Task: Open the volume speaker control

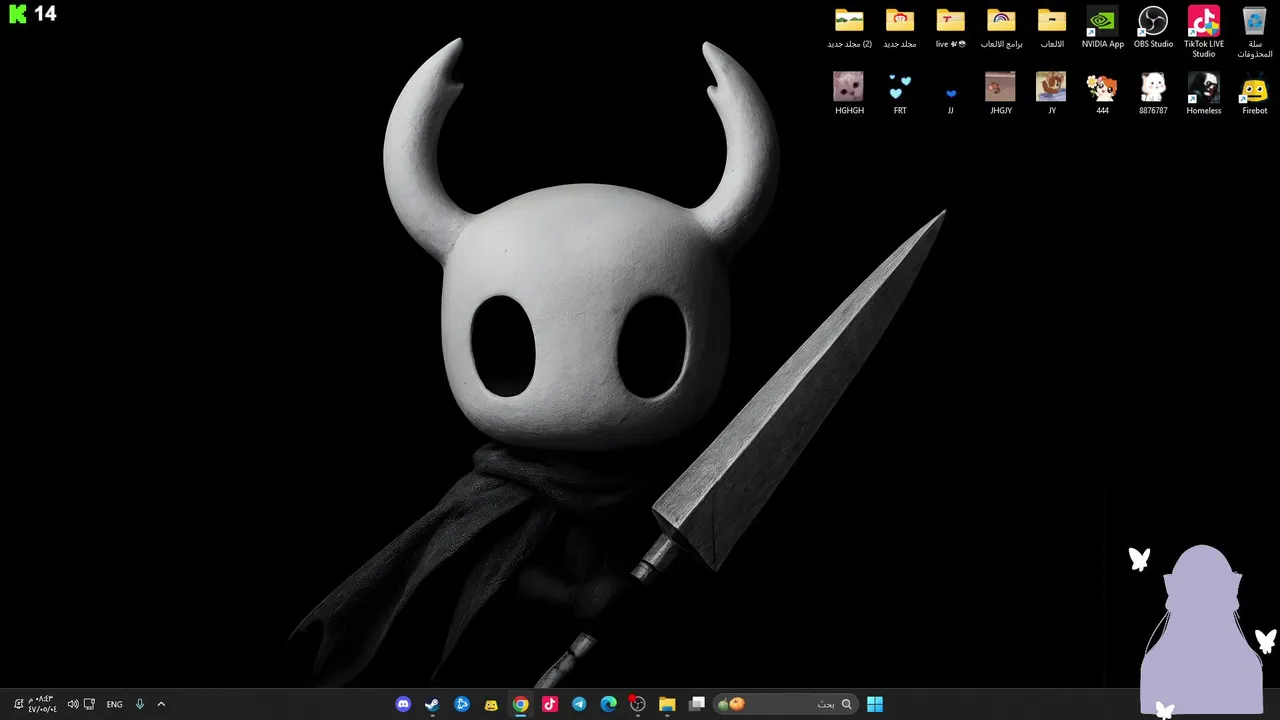Action: pos(72,704)
